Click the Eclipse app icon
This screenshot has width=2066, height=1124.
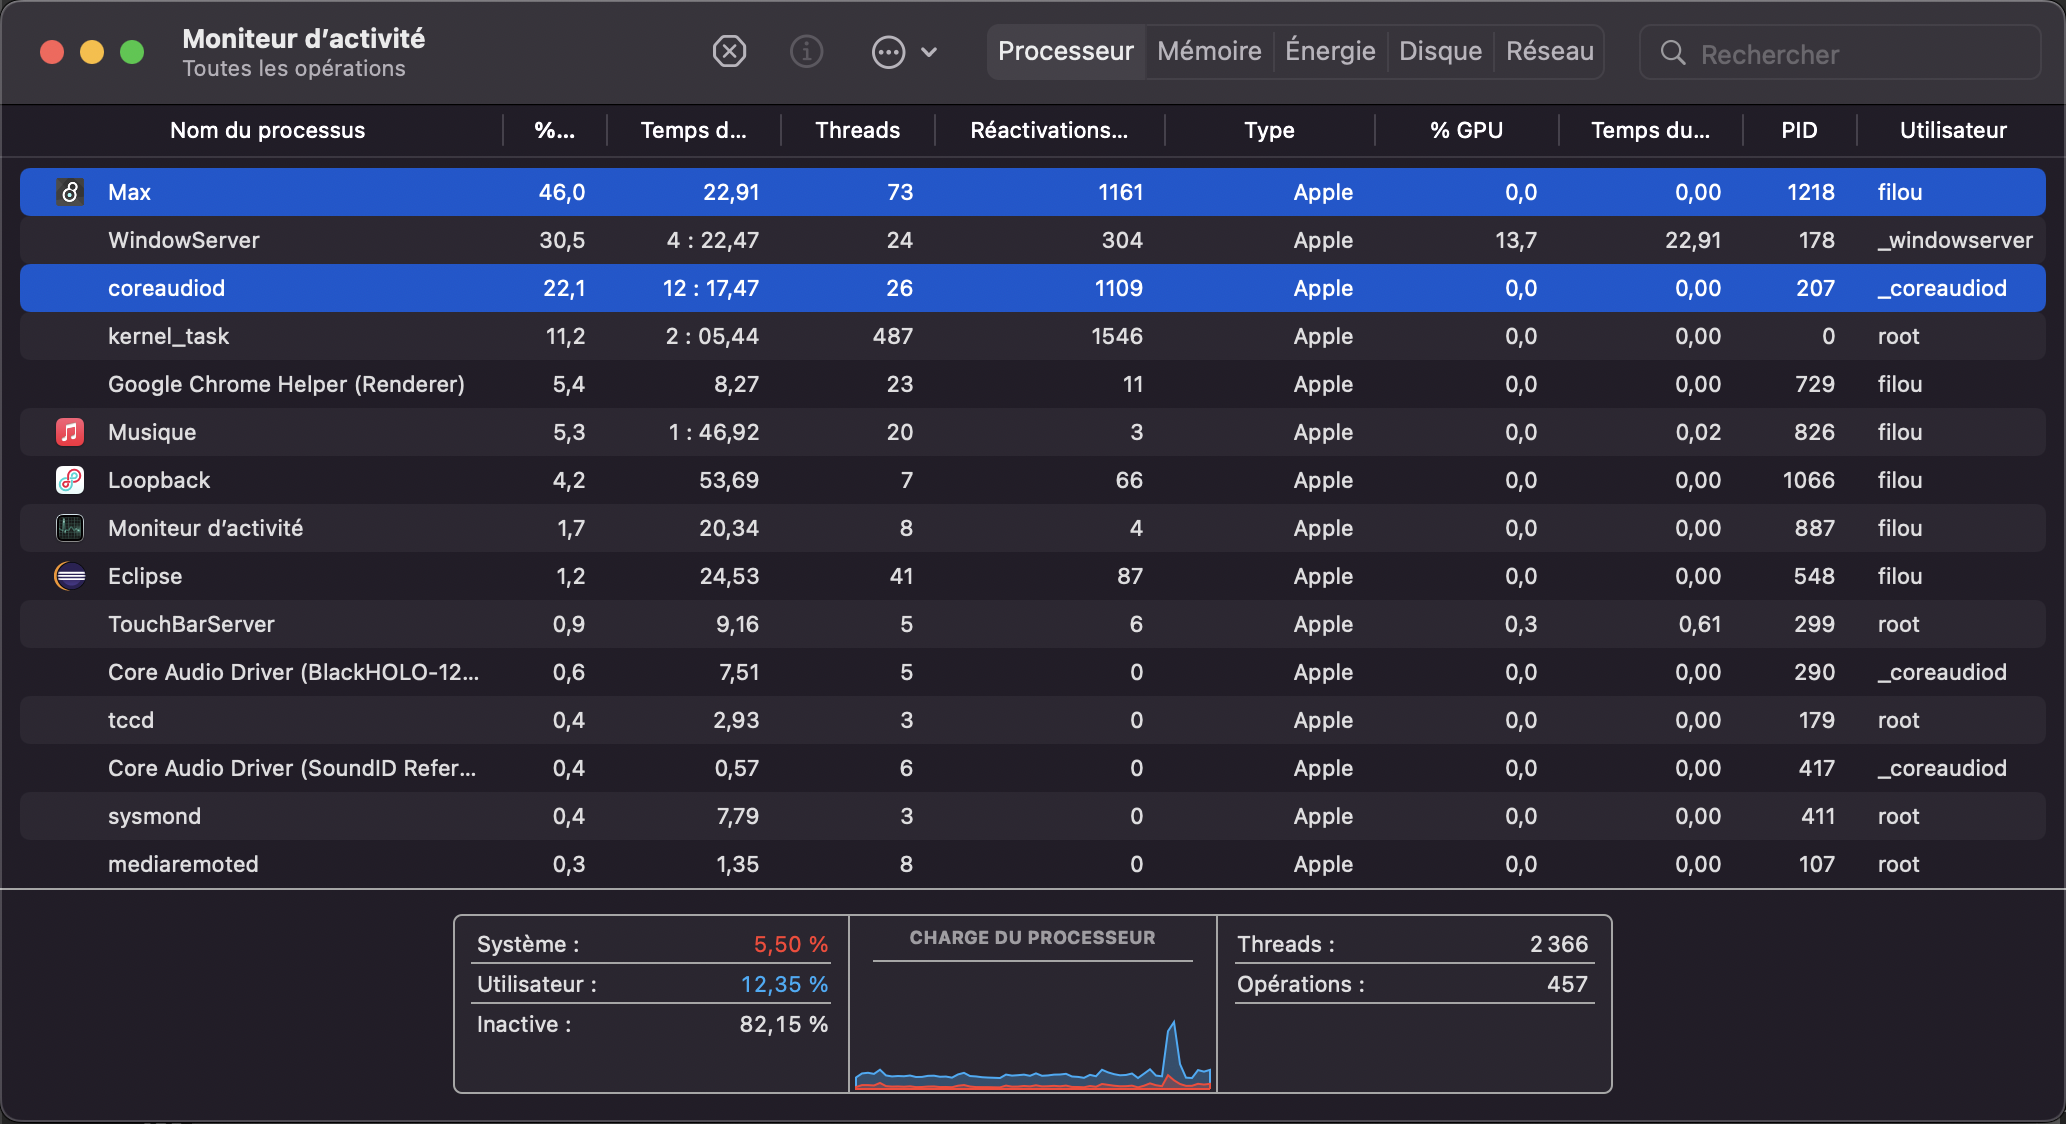[70, 576]
